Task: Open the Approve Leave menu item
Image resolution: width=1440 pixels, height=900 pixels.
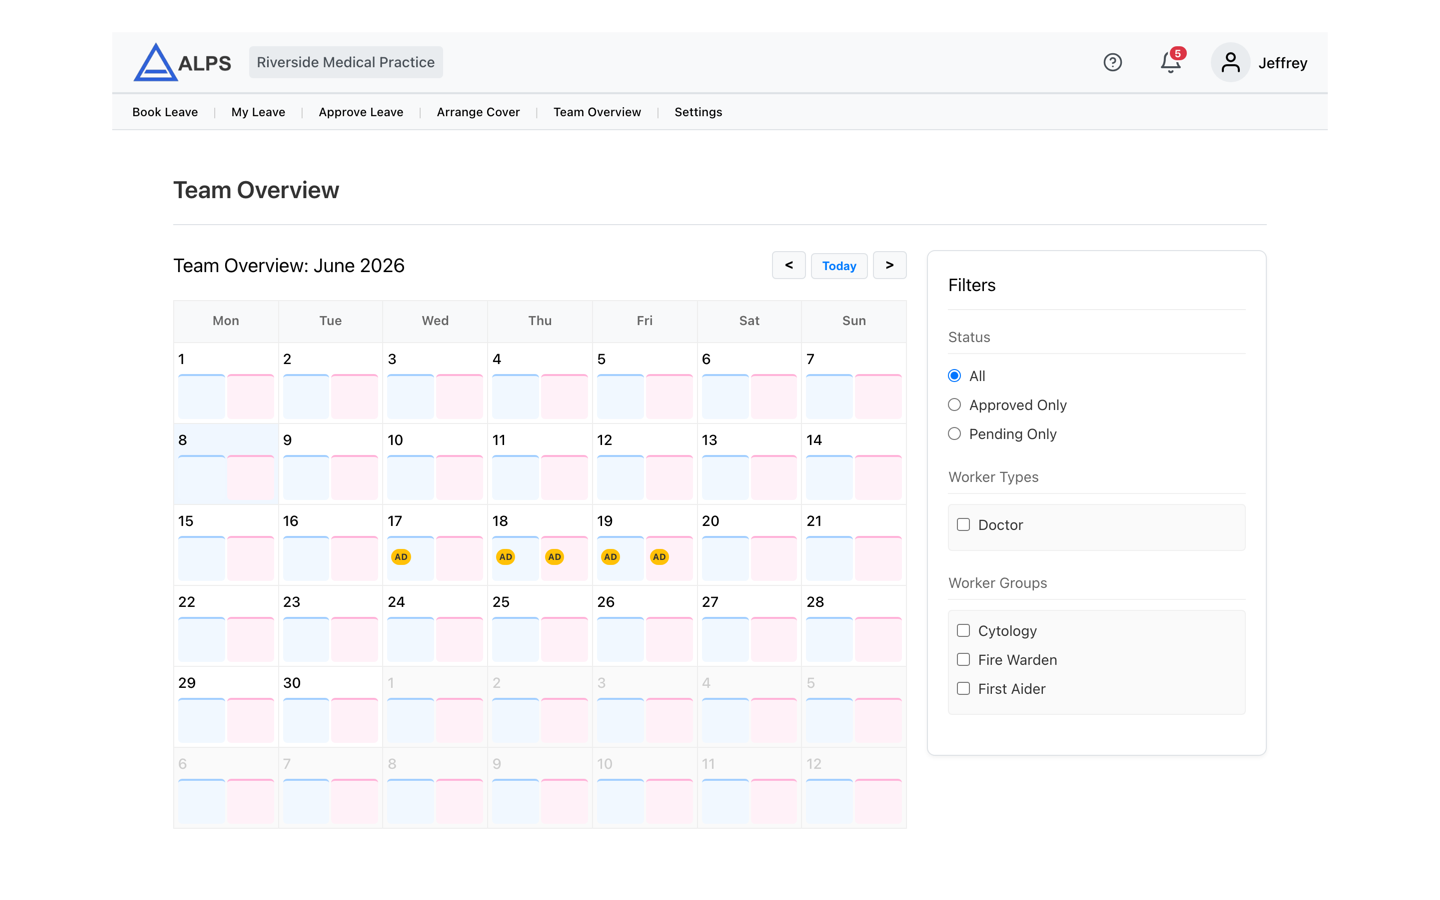Action: pos(361,112)
